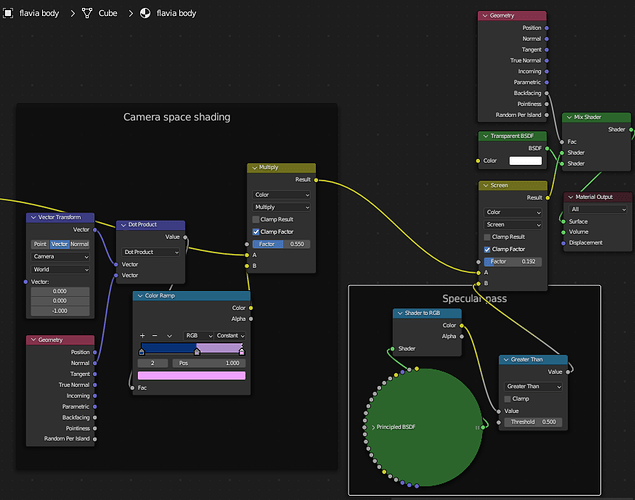This screenshot has height=500, width=635.
Task: Click the Multiply node Result output socket
Action: coord(316,180)
